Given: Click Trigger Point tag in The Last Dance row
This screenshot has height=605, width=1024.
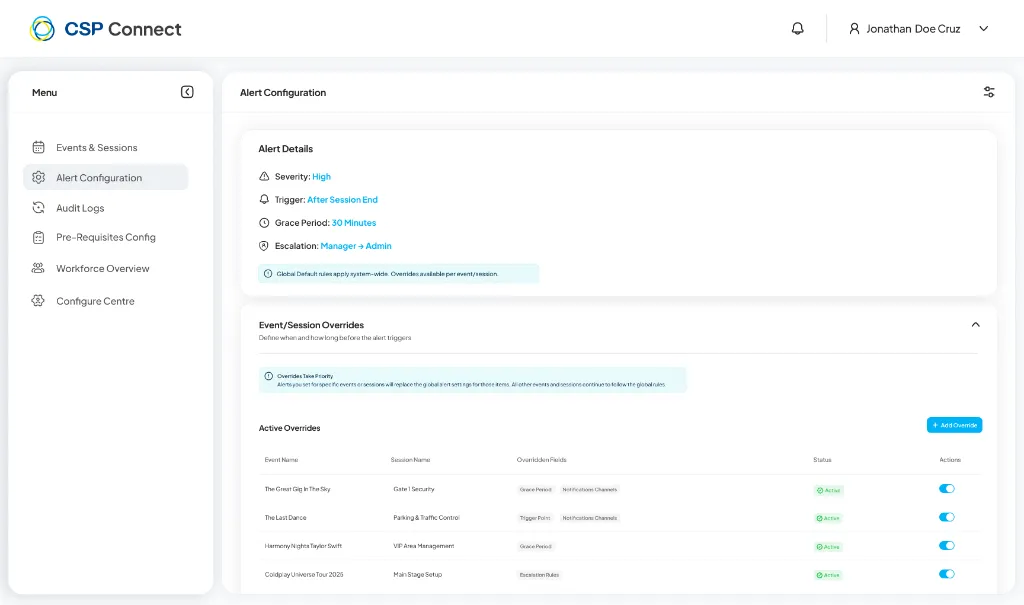Looking at the screenshot, I should 535,517.
